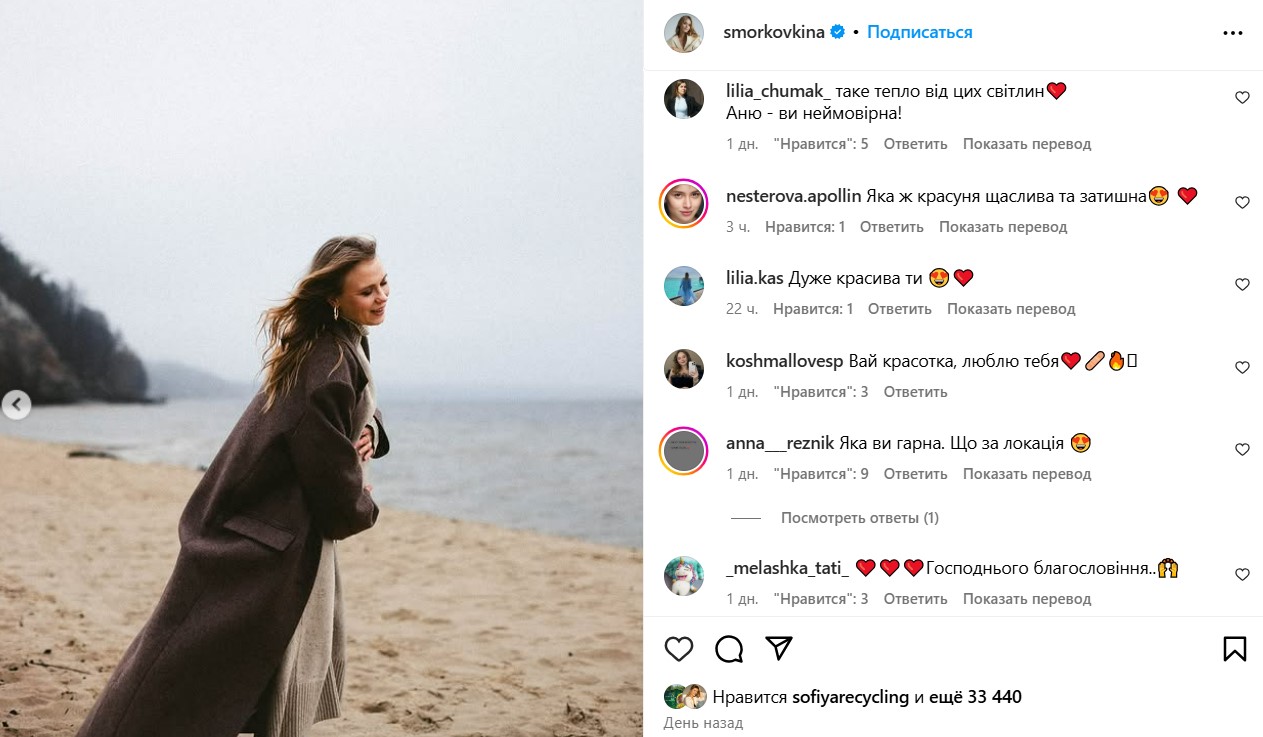Expand replies under anna___reznik's comment

[x=859, y=518]
